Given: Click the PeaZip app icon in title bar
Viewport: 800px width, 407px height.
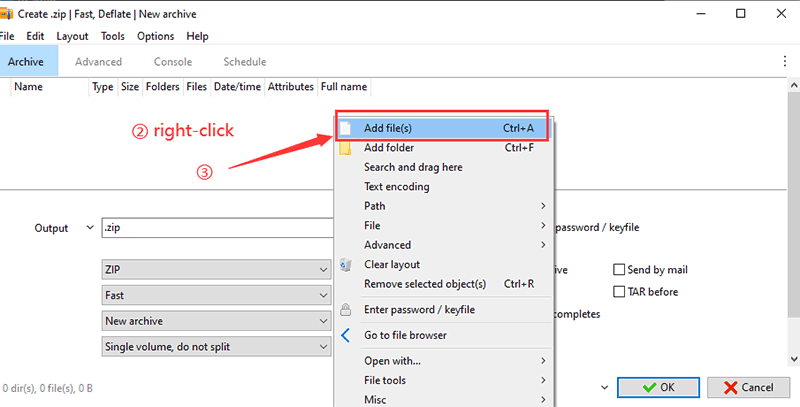Looking at the screenshot, I should pos(6,14).
